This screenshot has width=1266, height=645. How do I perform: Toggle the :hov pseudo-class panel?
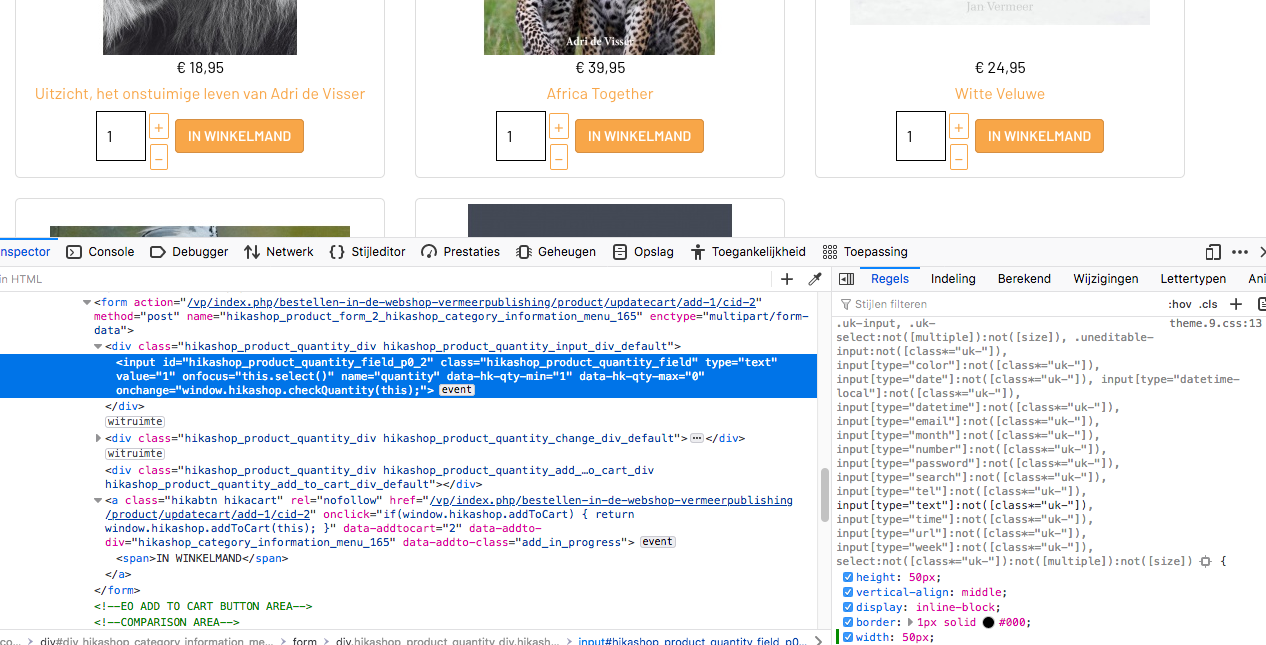coord(1180,304)
